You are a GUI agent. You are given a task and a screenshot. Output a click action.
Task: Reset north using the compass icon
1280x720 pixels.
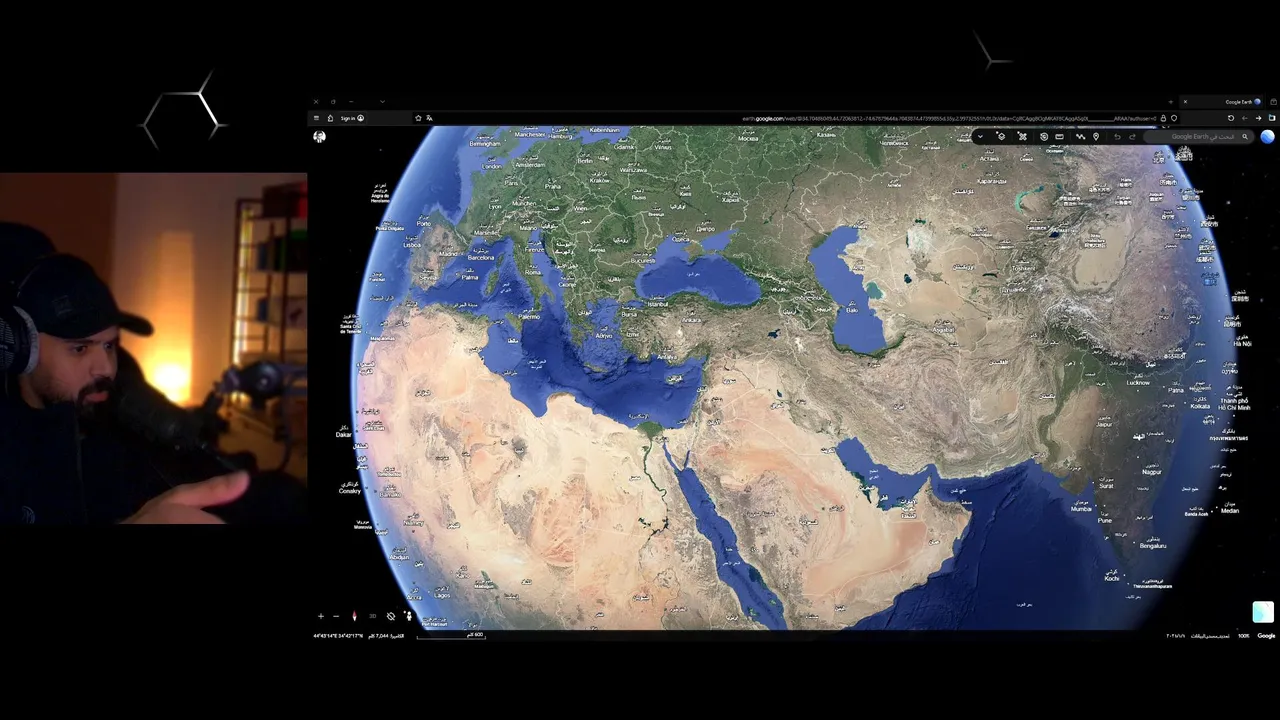pyautogui.click(x=354, y=616)
